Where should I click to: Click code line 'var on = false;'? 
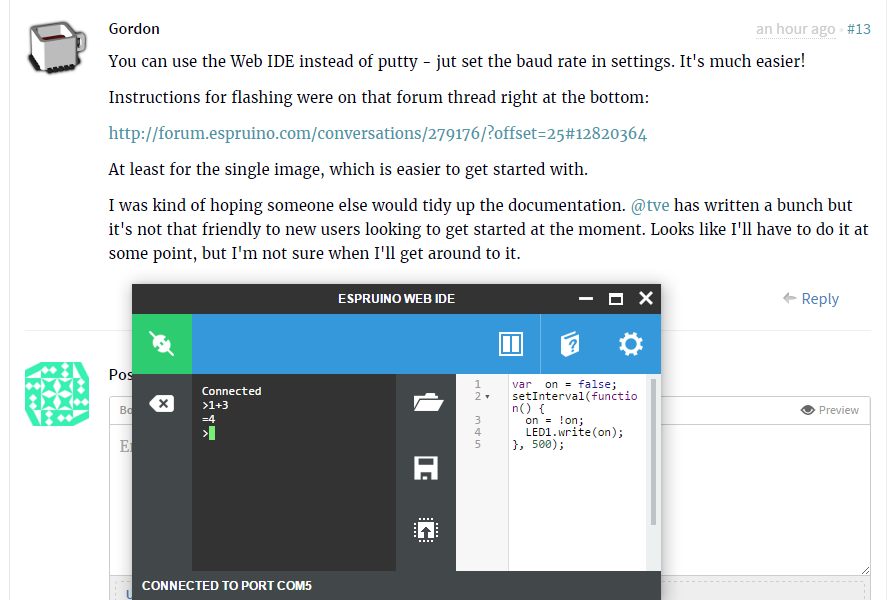click(564, 384)
